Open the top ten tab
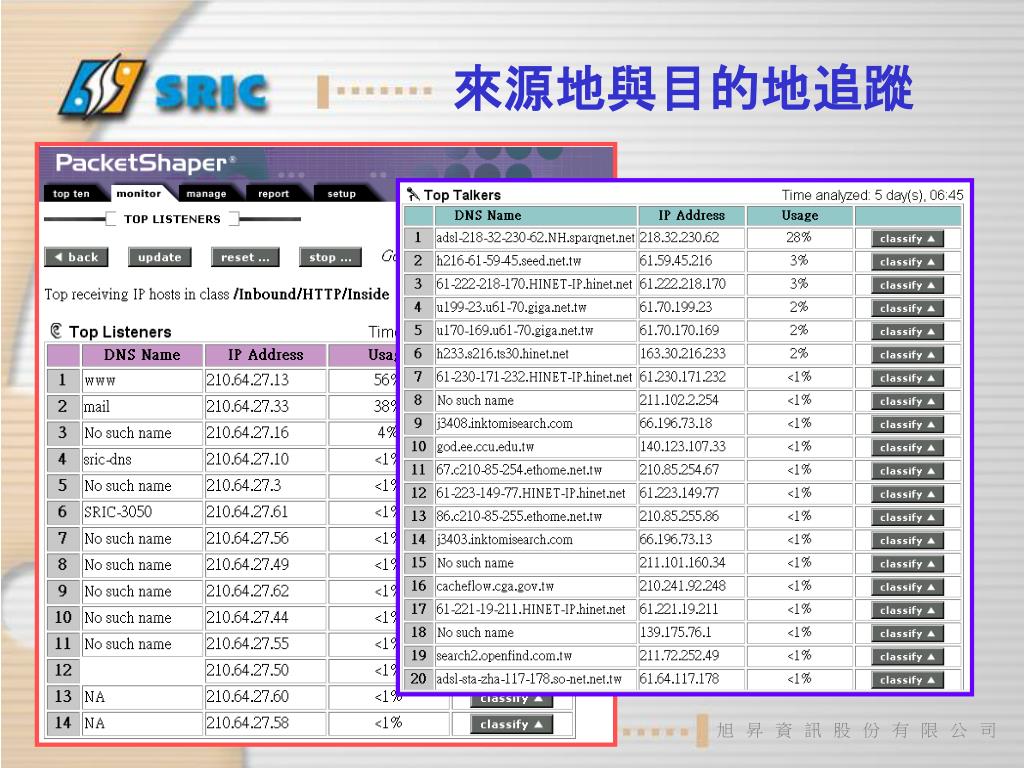 pos(71,193)
